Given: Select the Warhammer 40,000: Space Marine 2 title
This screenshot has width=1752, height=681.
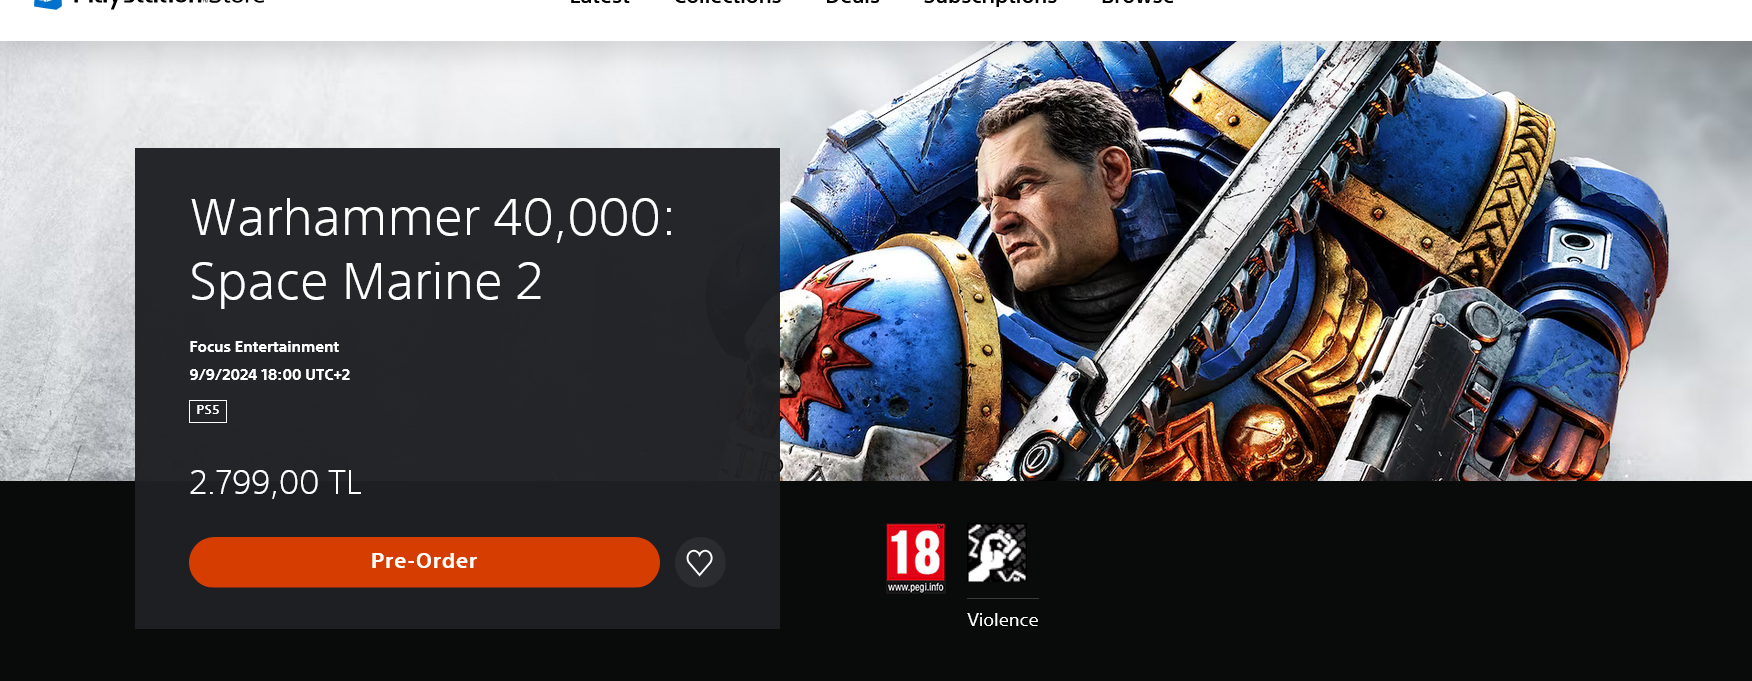Looking at the screenshot, I should (x=432, y=249).
